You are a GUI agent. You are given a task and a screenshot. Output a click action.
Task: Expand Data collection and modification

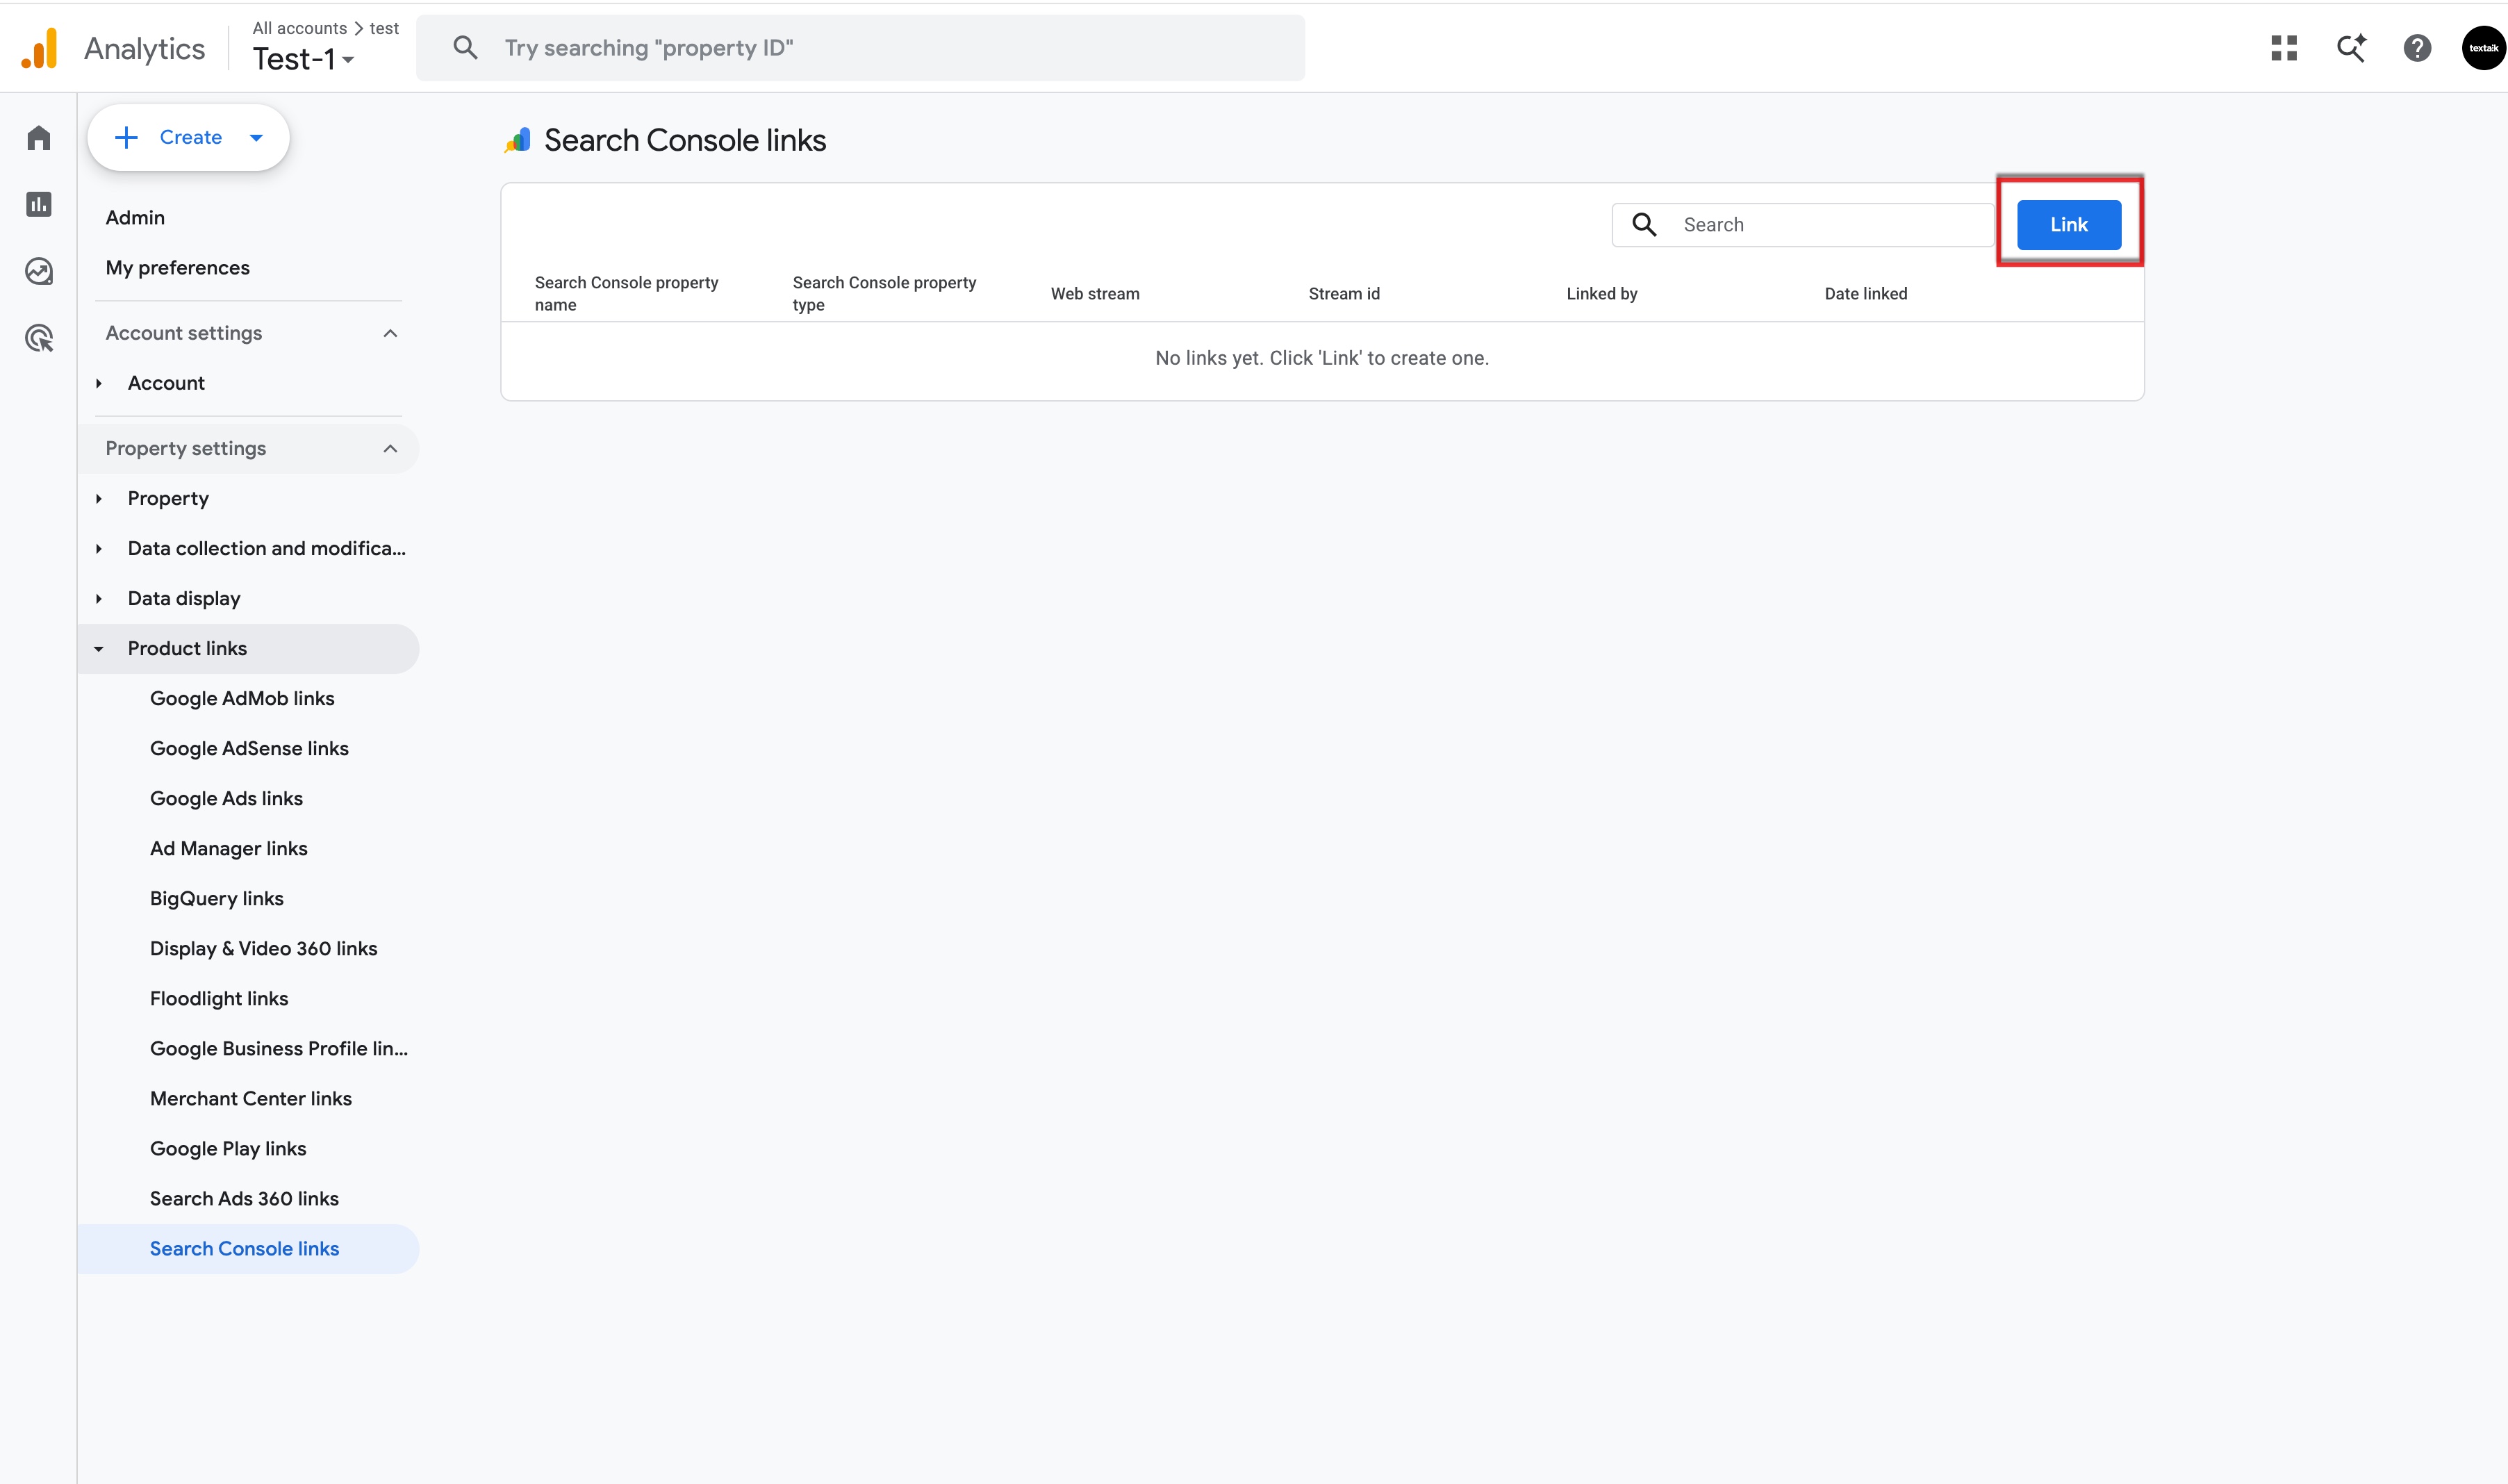[x=99, y=548]
